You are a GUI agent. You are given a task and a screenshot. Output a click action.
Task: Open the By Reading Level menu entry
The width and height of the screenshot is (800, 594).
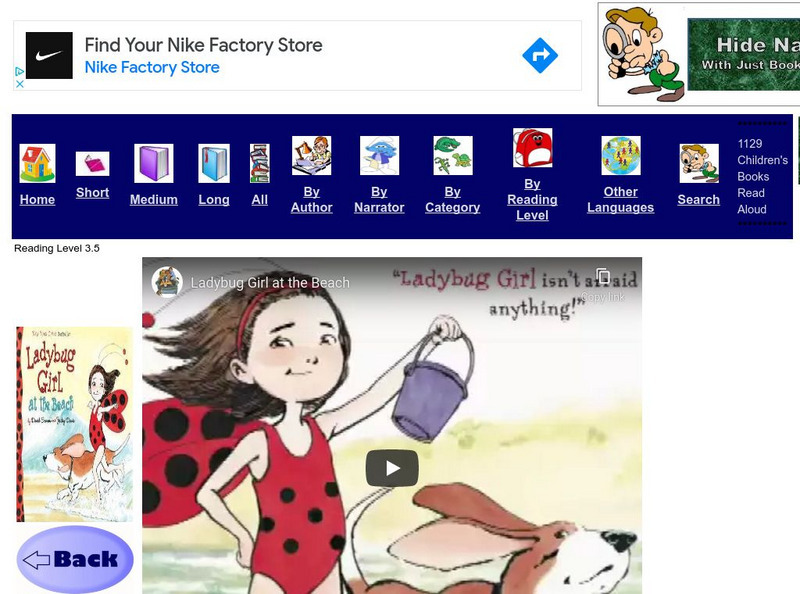click(x=532, y=199)
